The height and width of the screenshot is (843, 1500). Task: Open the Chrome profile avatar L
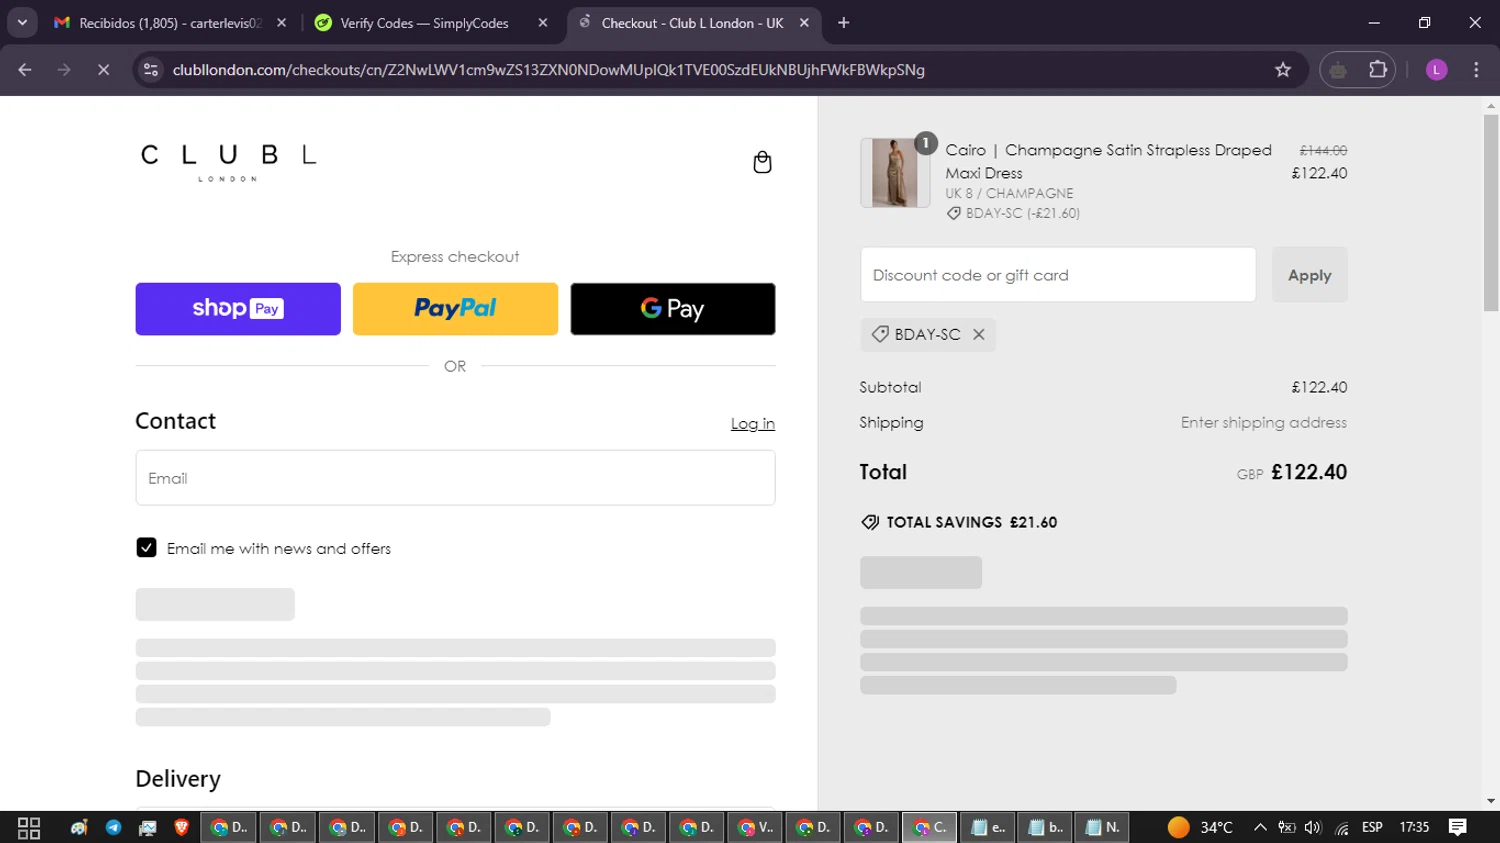[1436, 70]
